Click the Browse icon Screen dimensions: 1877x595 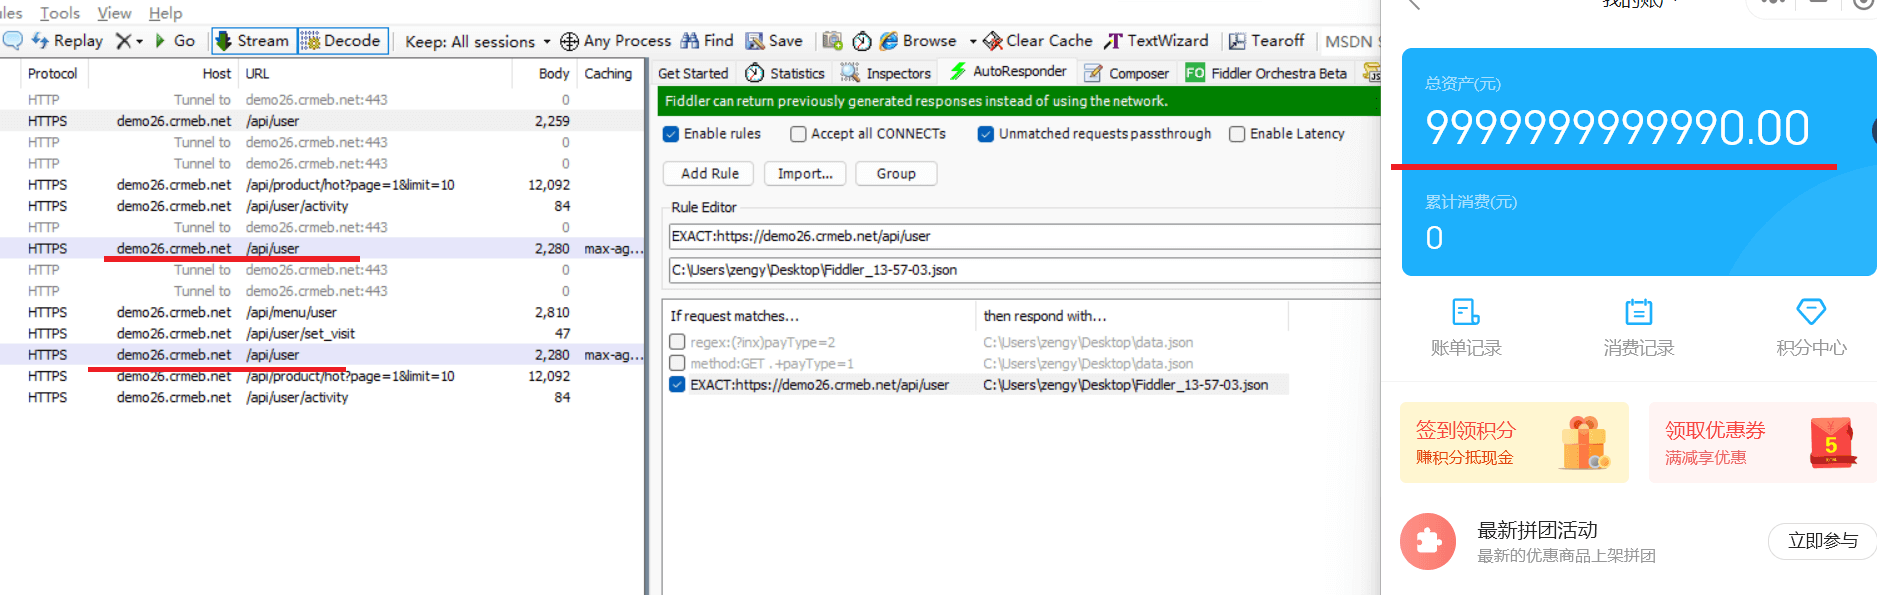tap(889, 41)
